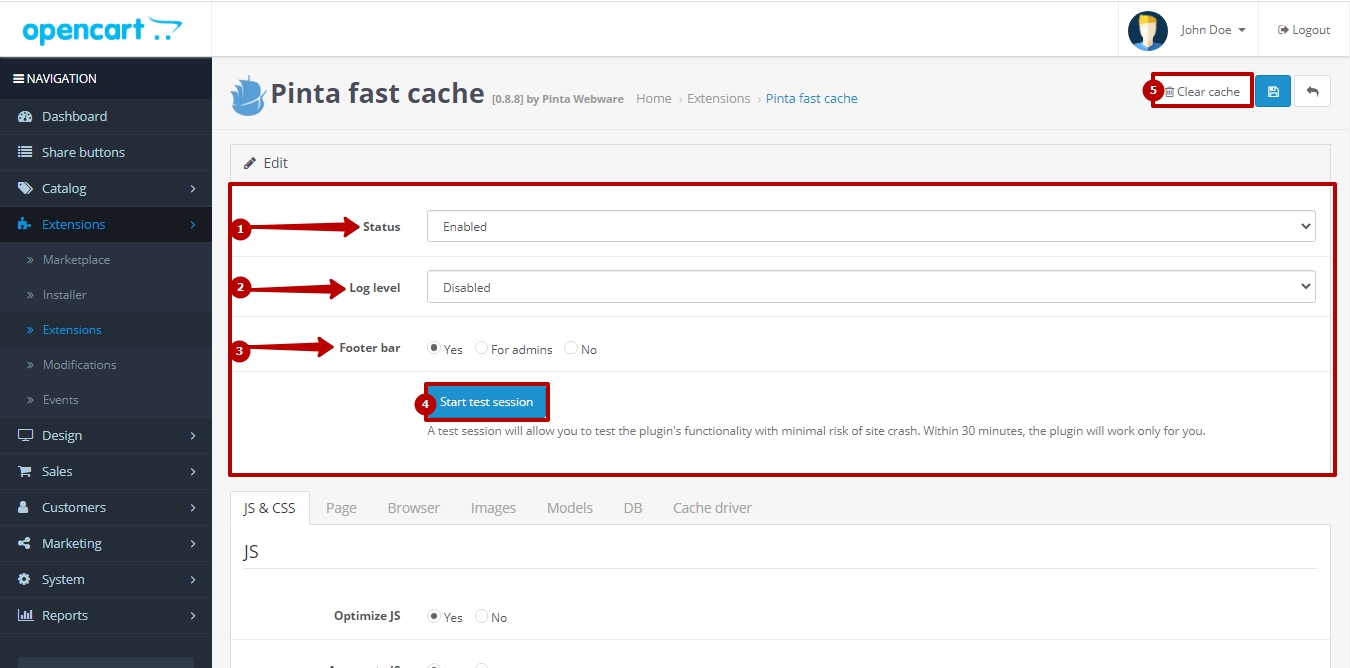Click John Doe's avatar picture

[x=1148, y=30]
